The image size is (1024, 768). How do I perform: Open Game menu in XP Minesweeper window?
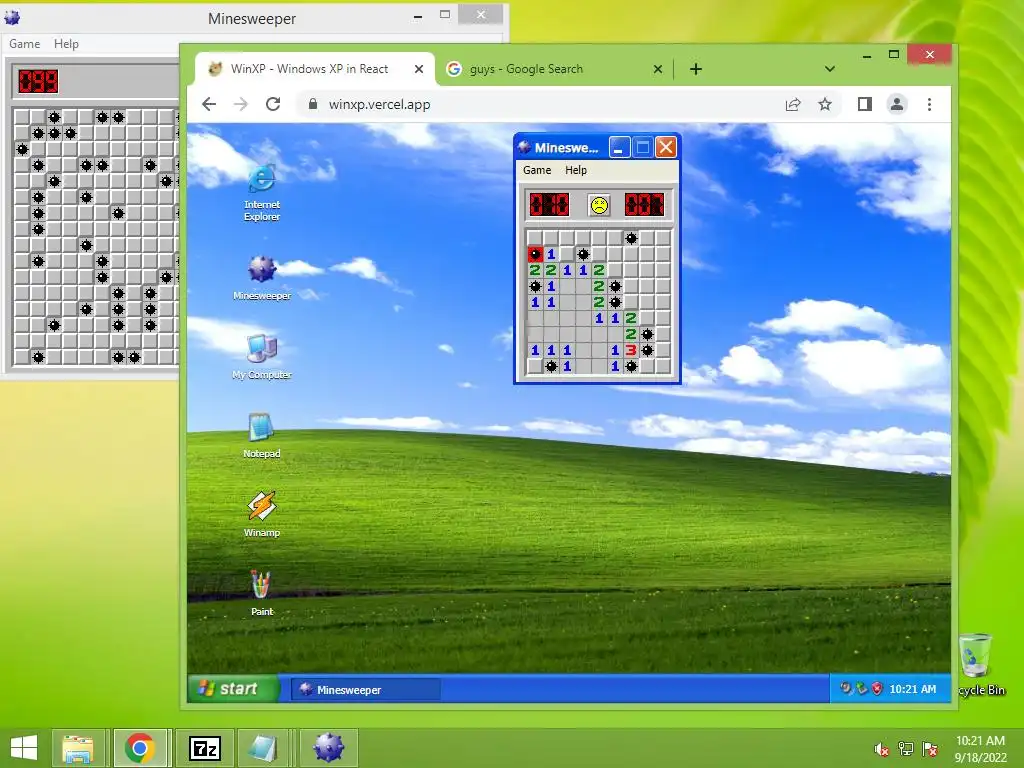click(537, 170)
